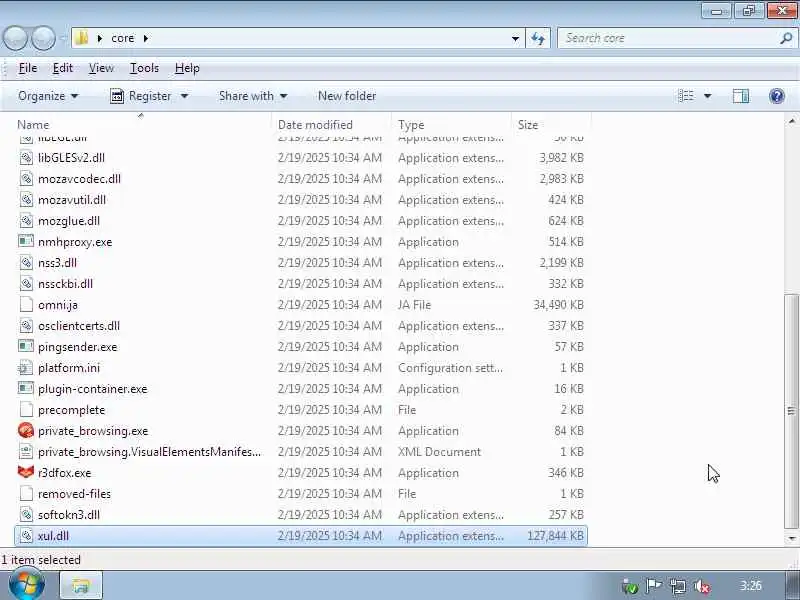Click the Configuration sett... type cell

coord(450,367)
